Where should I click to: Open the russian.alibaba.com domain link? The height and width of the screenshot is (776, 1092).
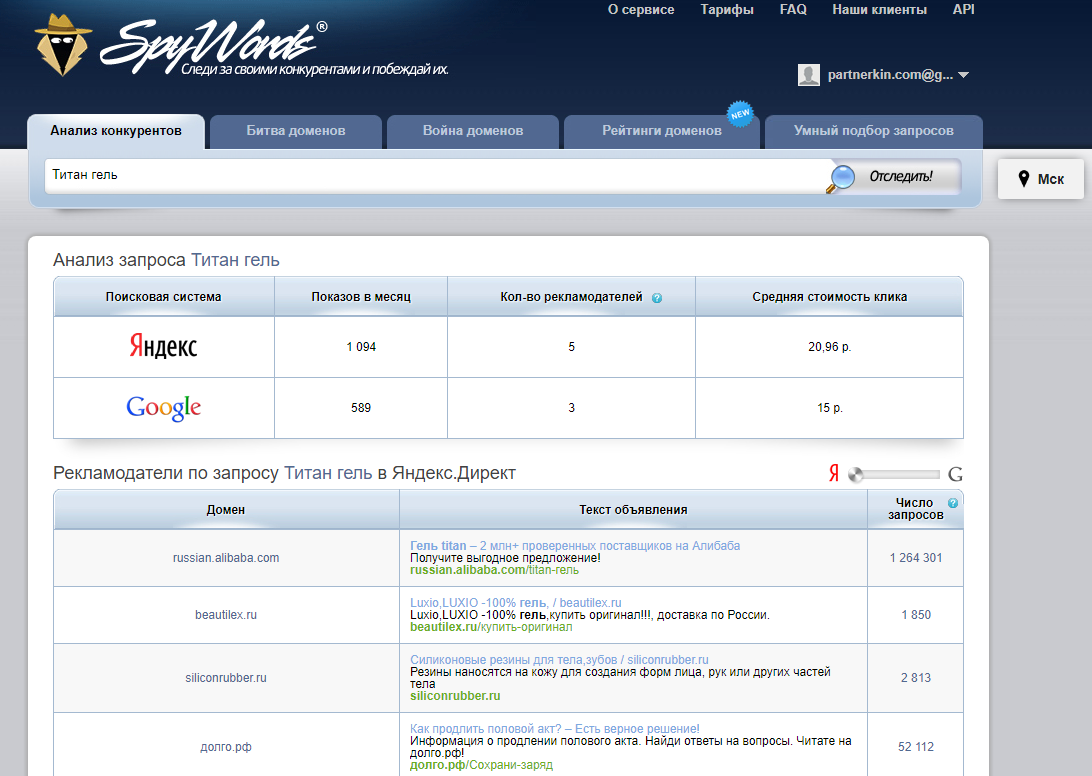click(x=226, y=558)
